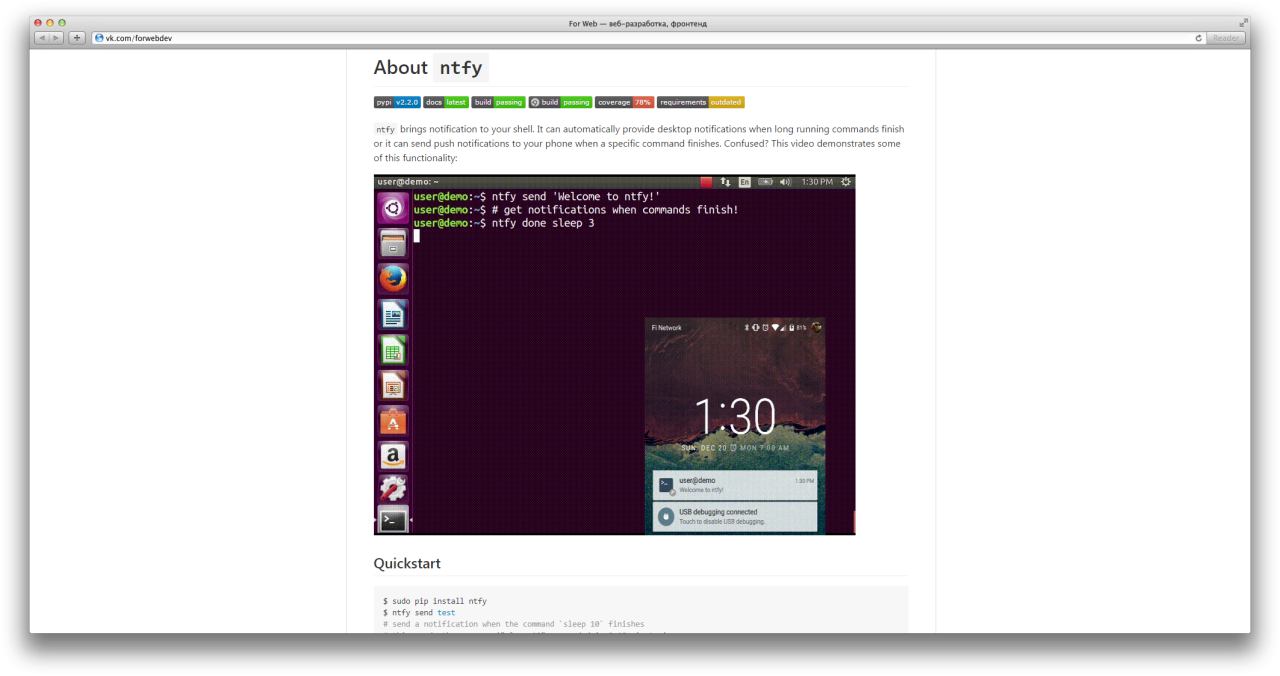Screen dimensions: 1280x676
Task: Reload the page with the refresh icon
Action: coord(1198,38)
